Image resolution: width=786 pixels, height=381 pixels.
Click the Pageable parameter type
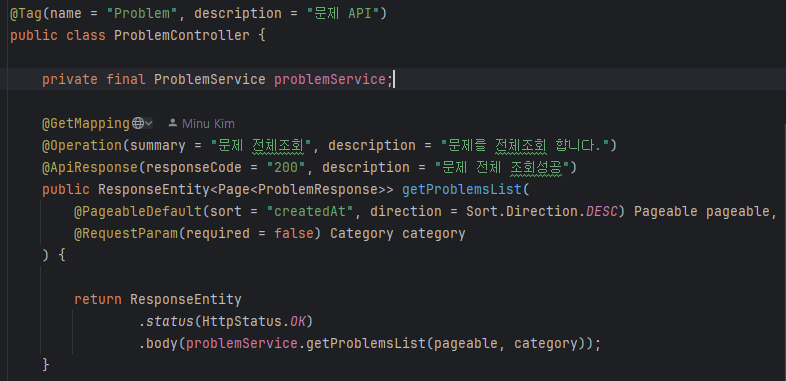coord(666,212)
